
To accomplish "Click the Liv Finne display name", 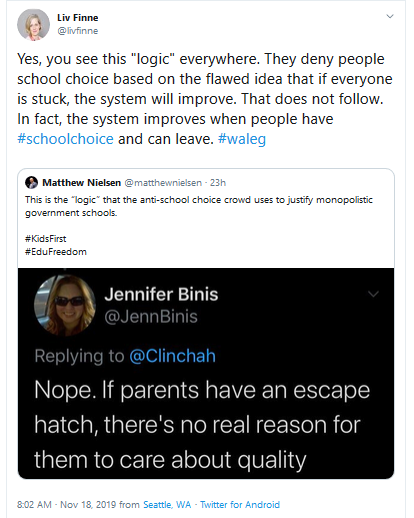I will coord(78,18).
